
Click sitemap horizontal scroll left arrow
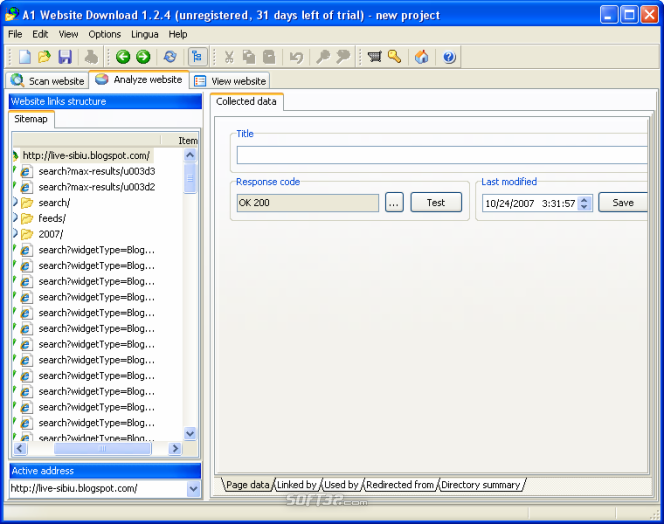(20, 448)
